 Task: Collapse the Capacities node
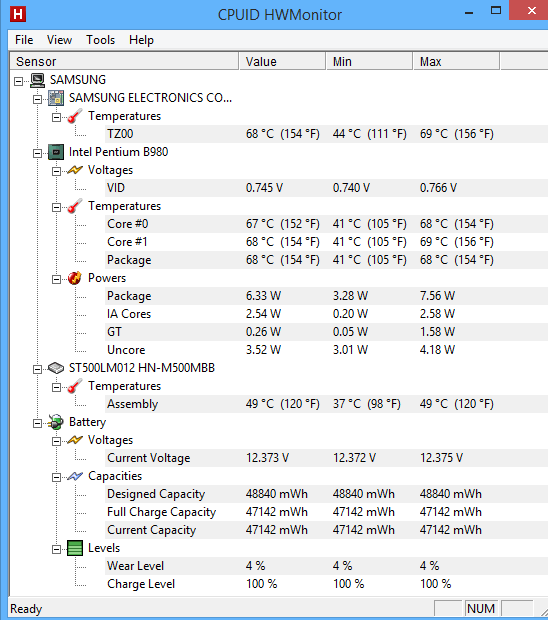[x=57, y=477]
